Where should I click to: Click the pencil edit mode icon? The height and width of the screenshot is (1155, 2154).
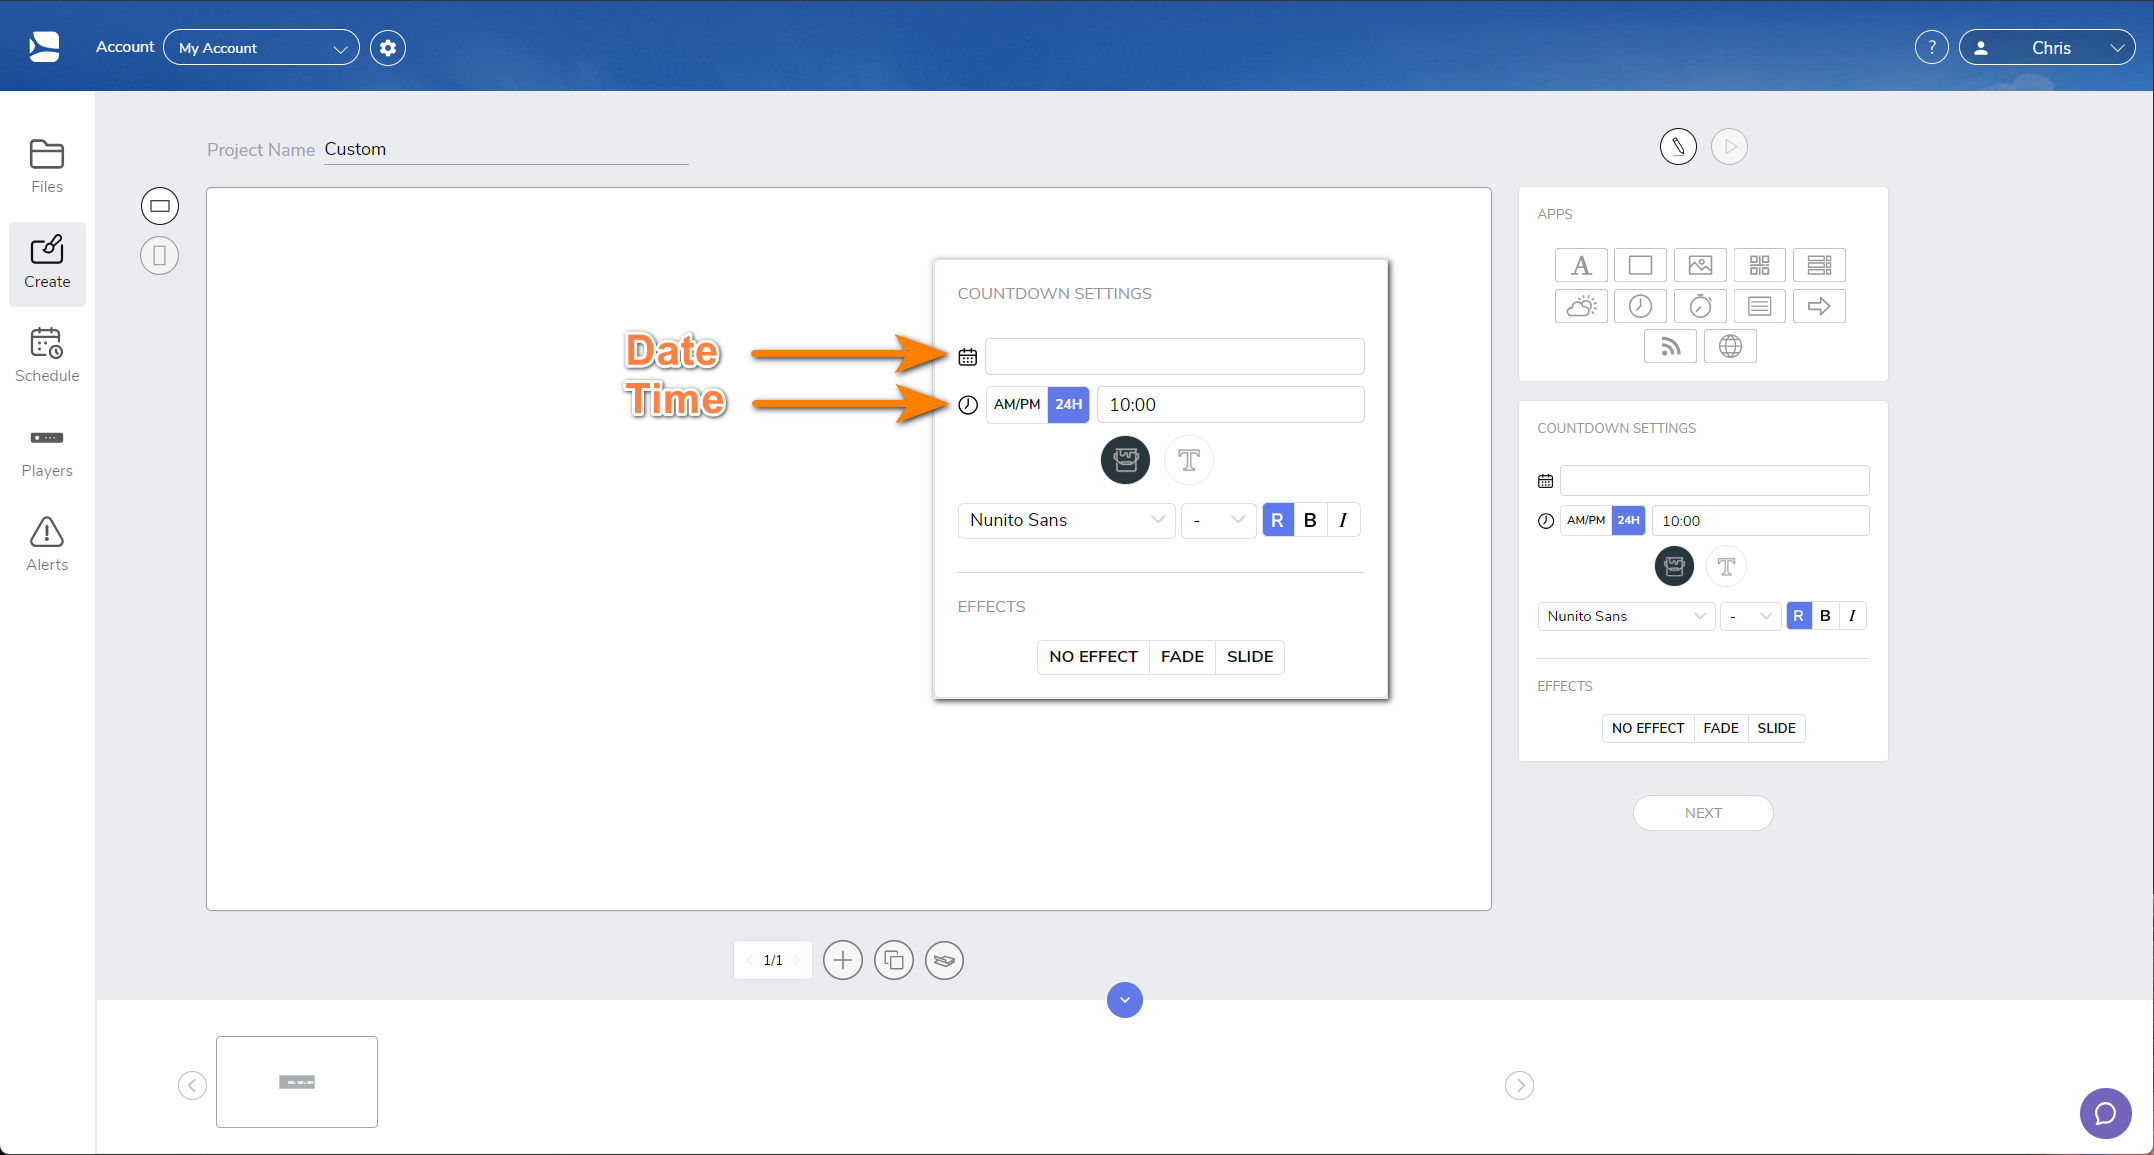click(1679, 147)
